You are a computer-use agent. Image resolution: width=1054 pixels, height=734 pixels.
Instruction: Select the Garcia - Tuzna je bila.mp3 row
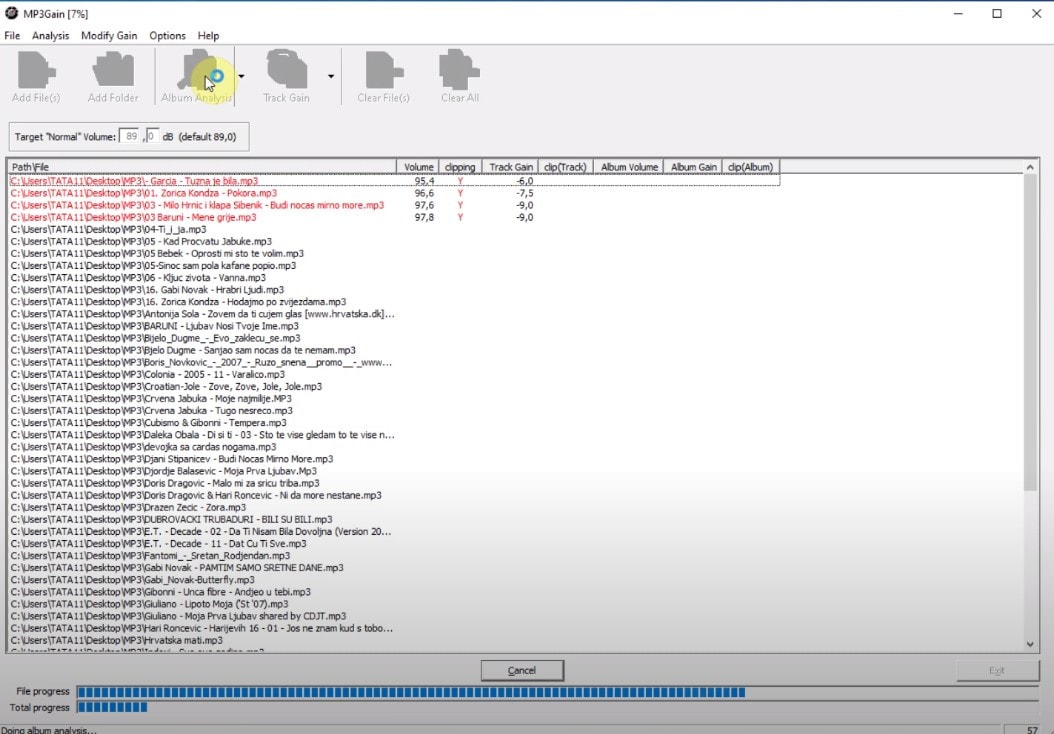395,181
